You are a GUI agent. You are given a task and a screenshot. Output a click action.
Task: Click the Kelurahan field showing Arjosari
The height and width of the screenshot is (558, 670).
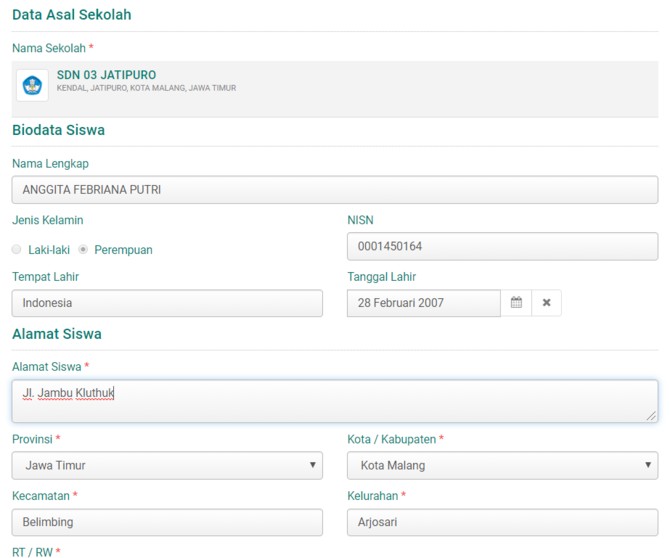click(x=502, y=522)
